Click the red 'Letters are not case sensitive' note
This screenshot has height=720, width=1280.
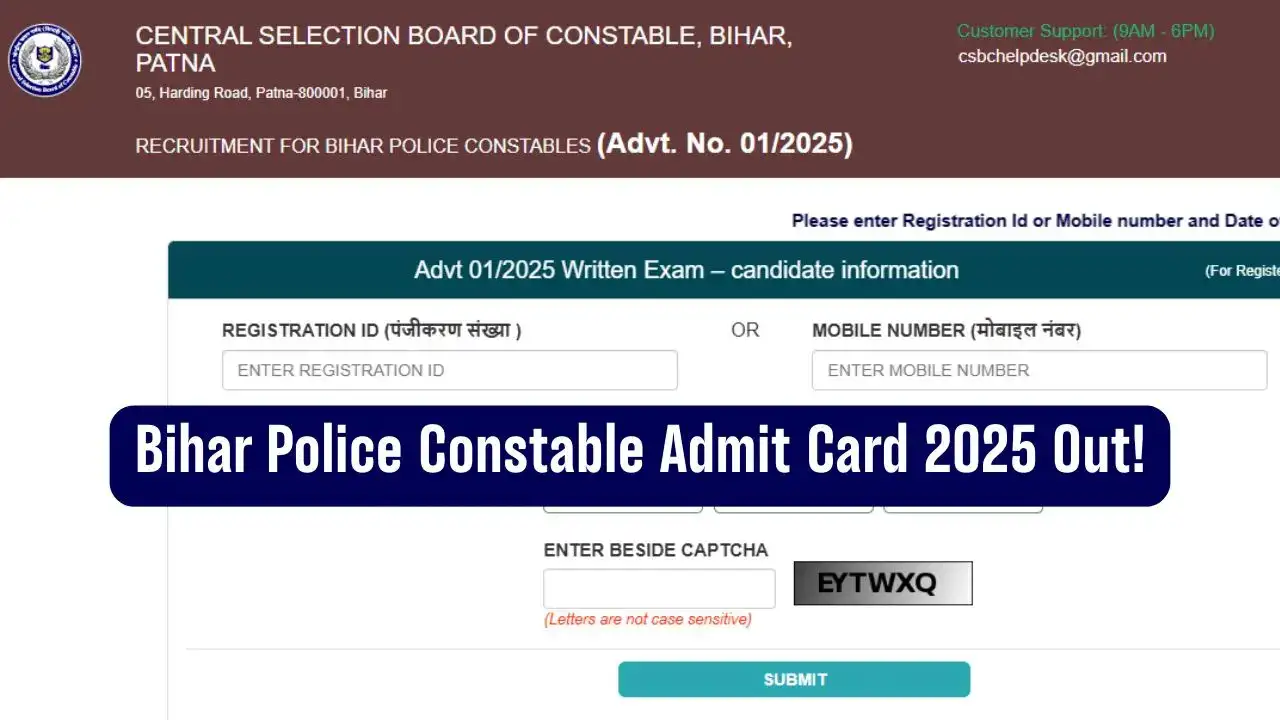[x=647, y=619]
